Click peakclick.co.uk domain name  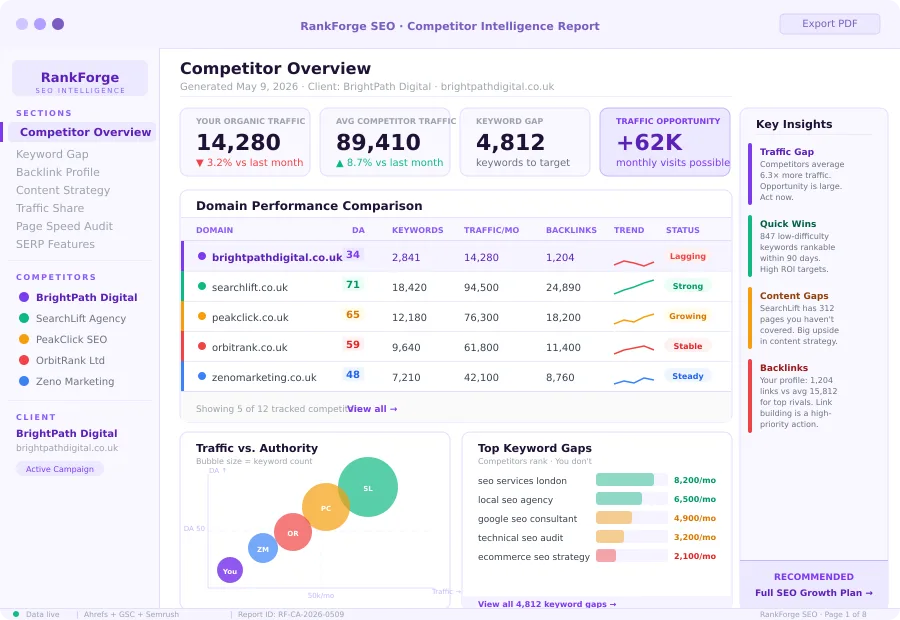click(250, 317)
